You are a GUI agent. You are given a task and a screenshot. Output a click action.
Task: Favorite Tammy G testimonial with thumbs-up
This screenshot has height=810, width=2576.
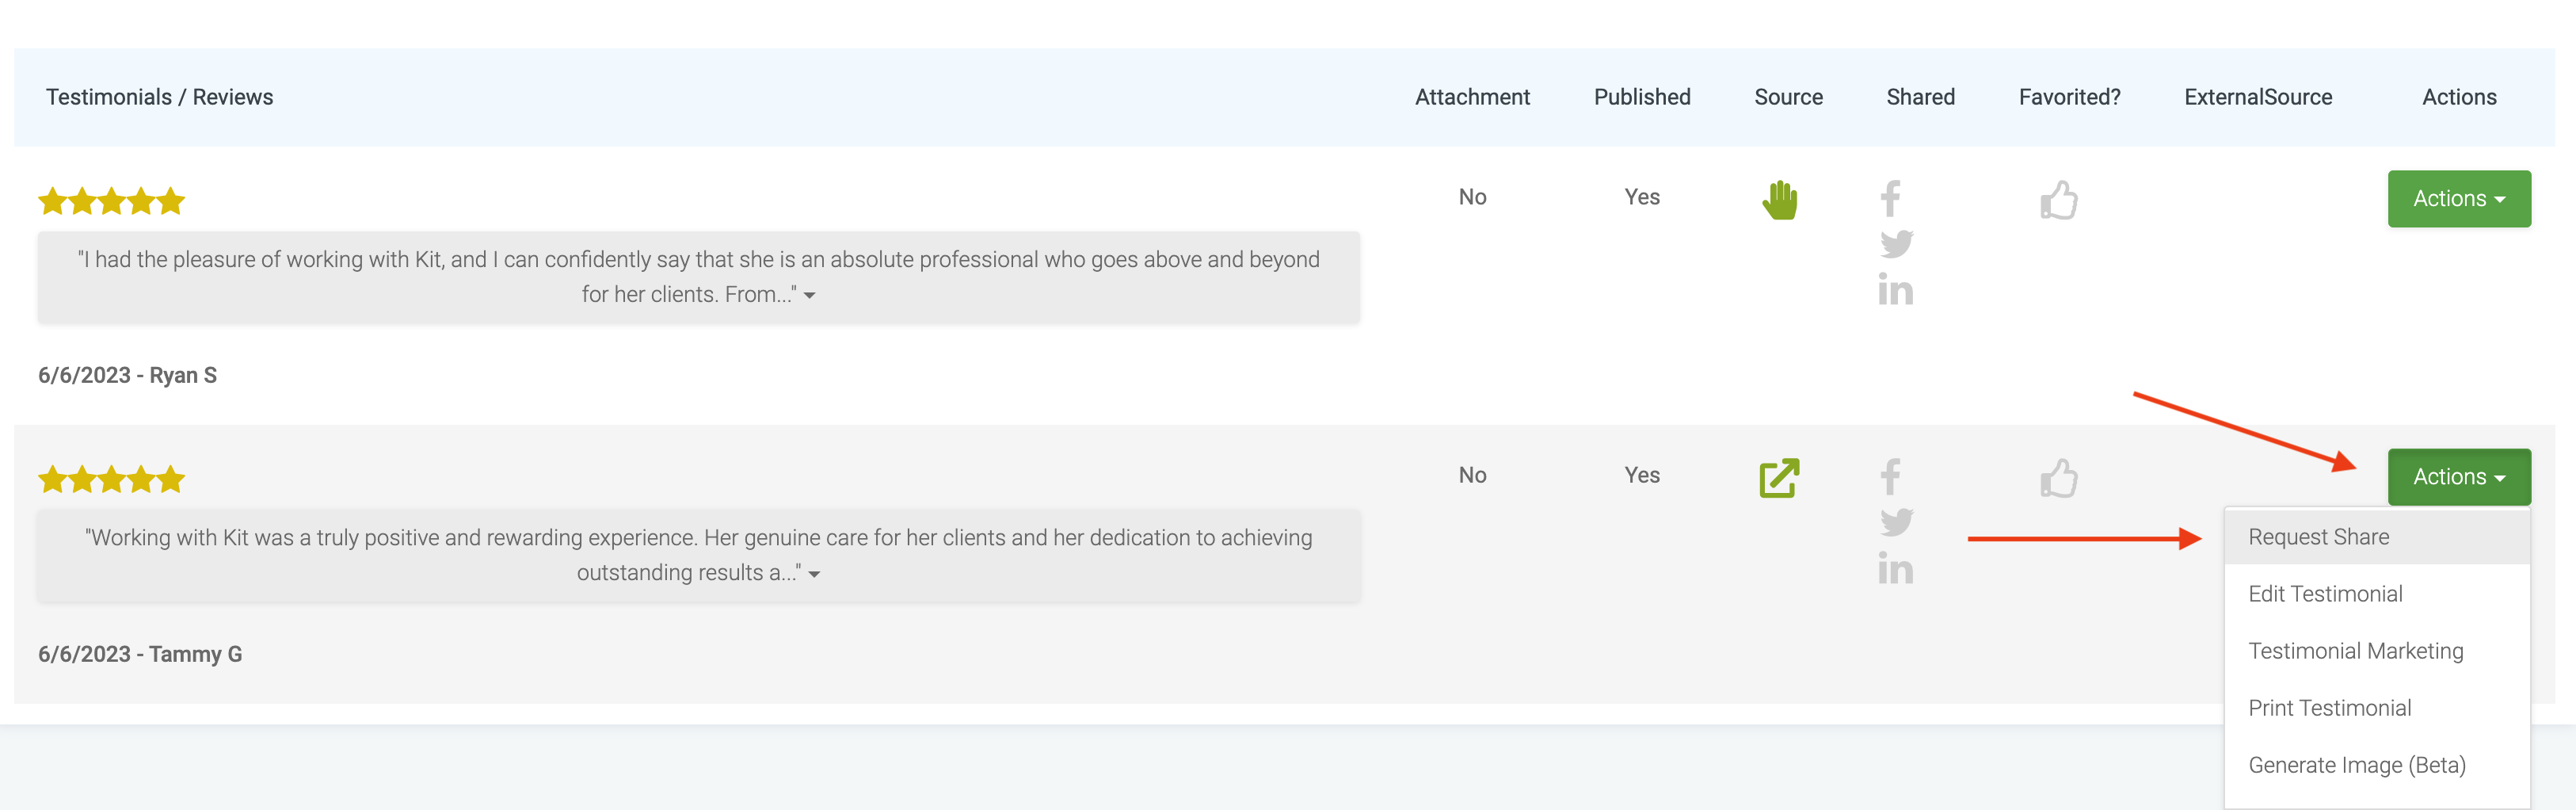tap(2059, 478)
